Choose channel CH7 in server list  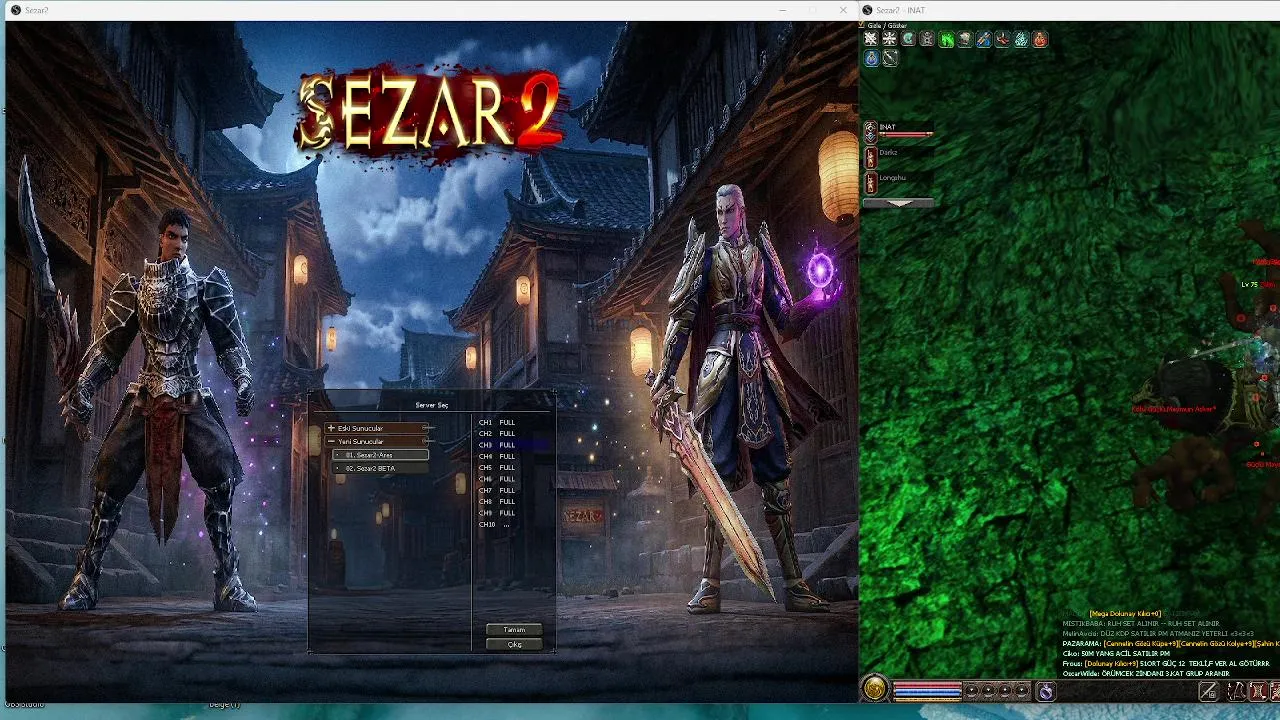[497, 490]
